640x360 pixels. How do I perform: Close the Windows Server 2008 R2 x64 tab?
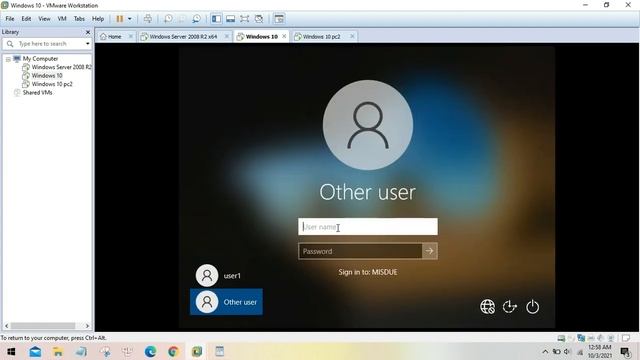[227, 37]
